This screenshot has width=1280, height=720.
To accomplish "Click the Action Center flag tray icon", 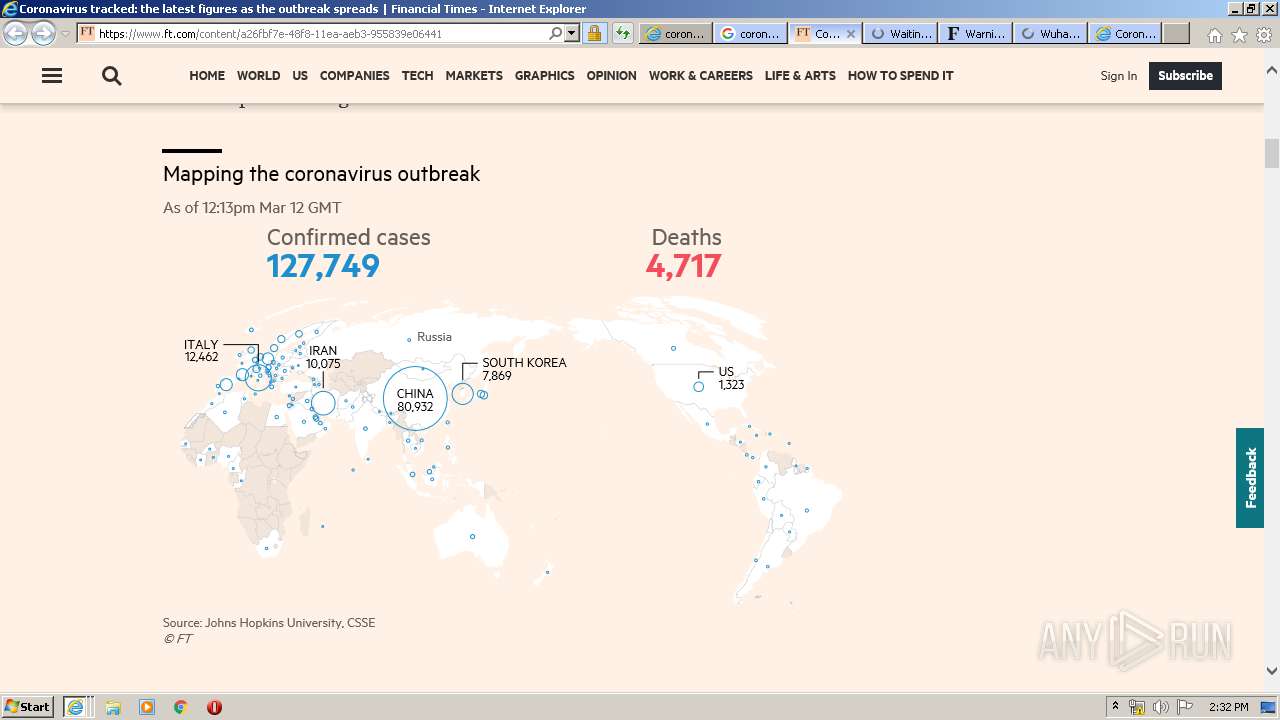I will pos(1185,707).
